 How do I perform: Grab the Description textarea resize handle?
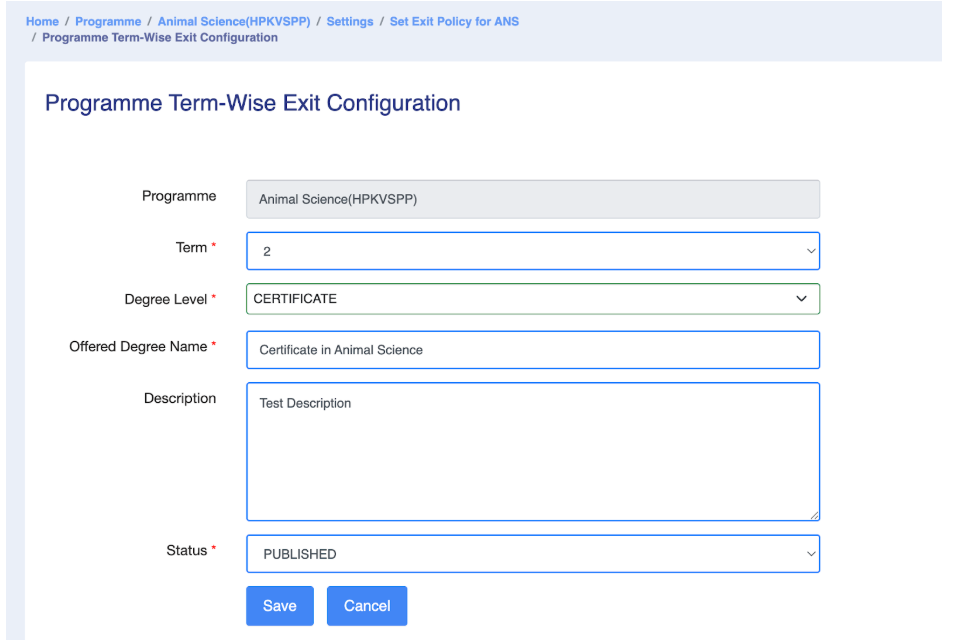point(814,515)
